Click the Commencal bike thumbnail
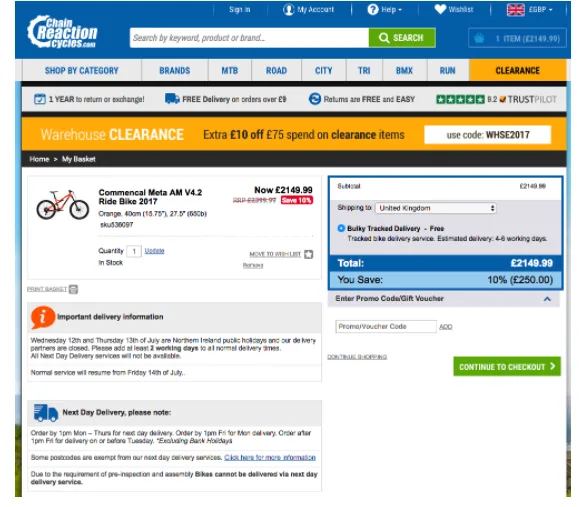The width and height of the screenshot is (585, 507). click(x=63, y=204)
